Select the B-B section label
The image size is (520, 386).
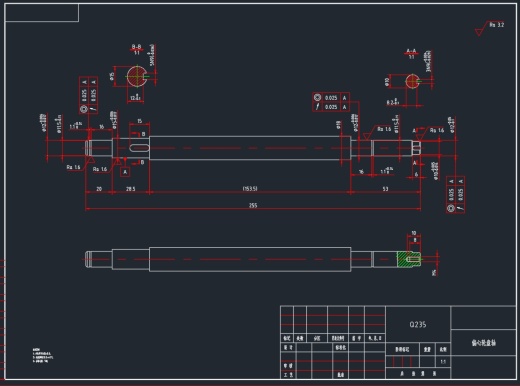(136, 47)
